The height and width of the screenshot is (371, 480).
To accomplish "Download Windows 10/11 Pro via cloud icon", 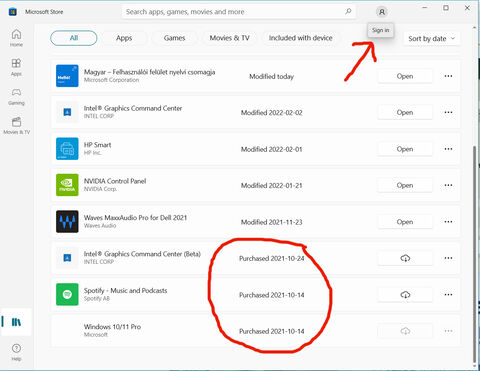I will coord(405,331).
